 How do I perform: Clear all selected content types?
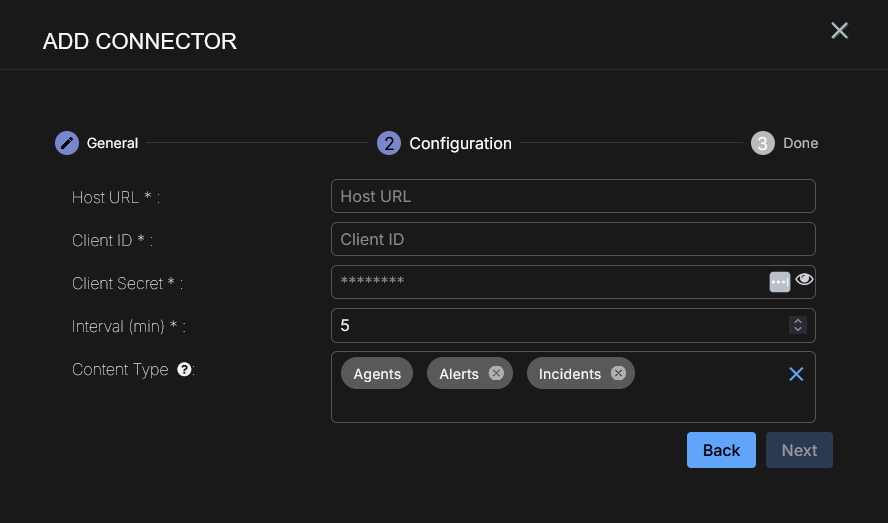pos(796,374)
